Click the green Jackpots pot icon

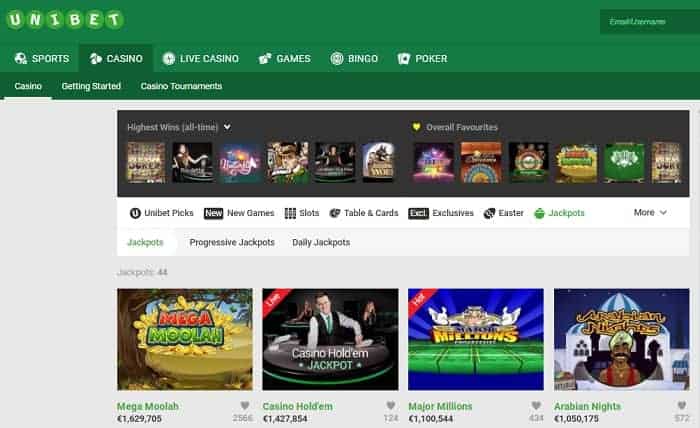(539, 213)
